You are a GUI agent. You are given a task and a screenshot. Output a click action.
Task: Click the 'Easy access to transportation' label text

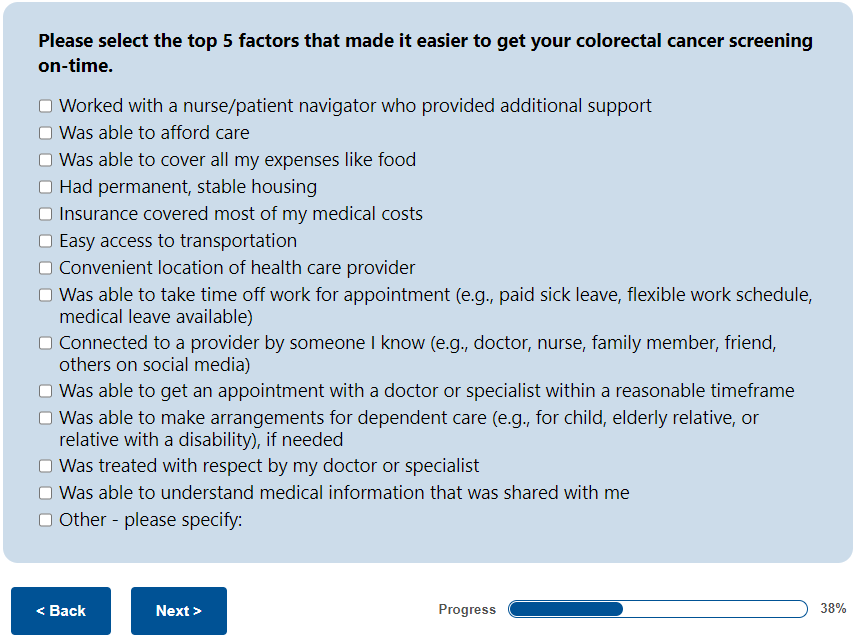[178, 241]
